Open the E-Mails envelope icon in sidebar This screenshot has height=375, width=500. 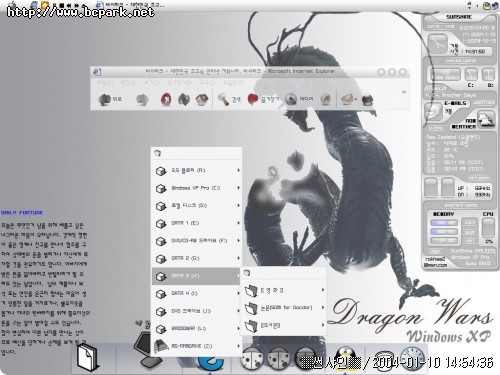pyautogui.click(x=433, y=112)
